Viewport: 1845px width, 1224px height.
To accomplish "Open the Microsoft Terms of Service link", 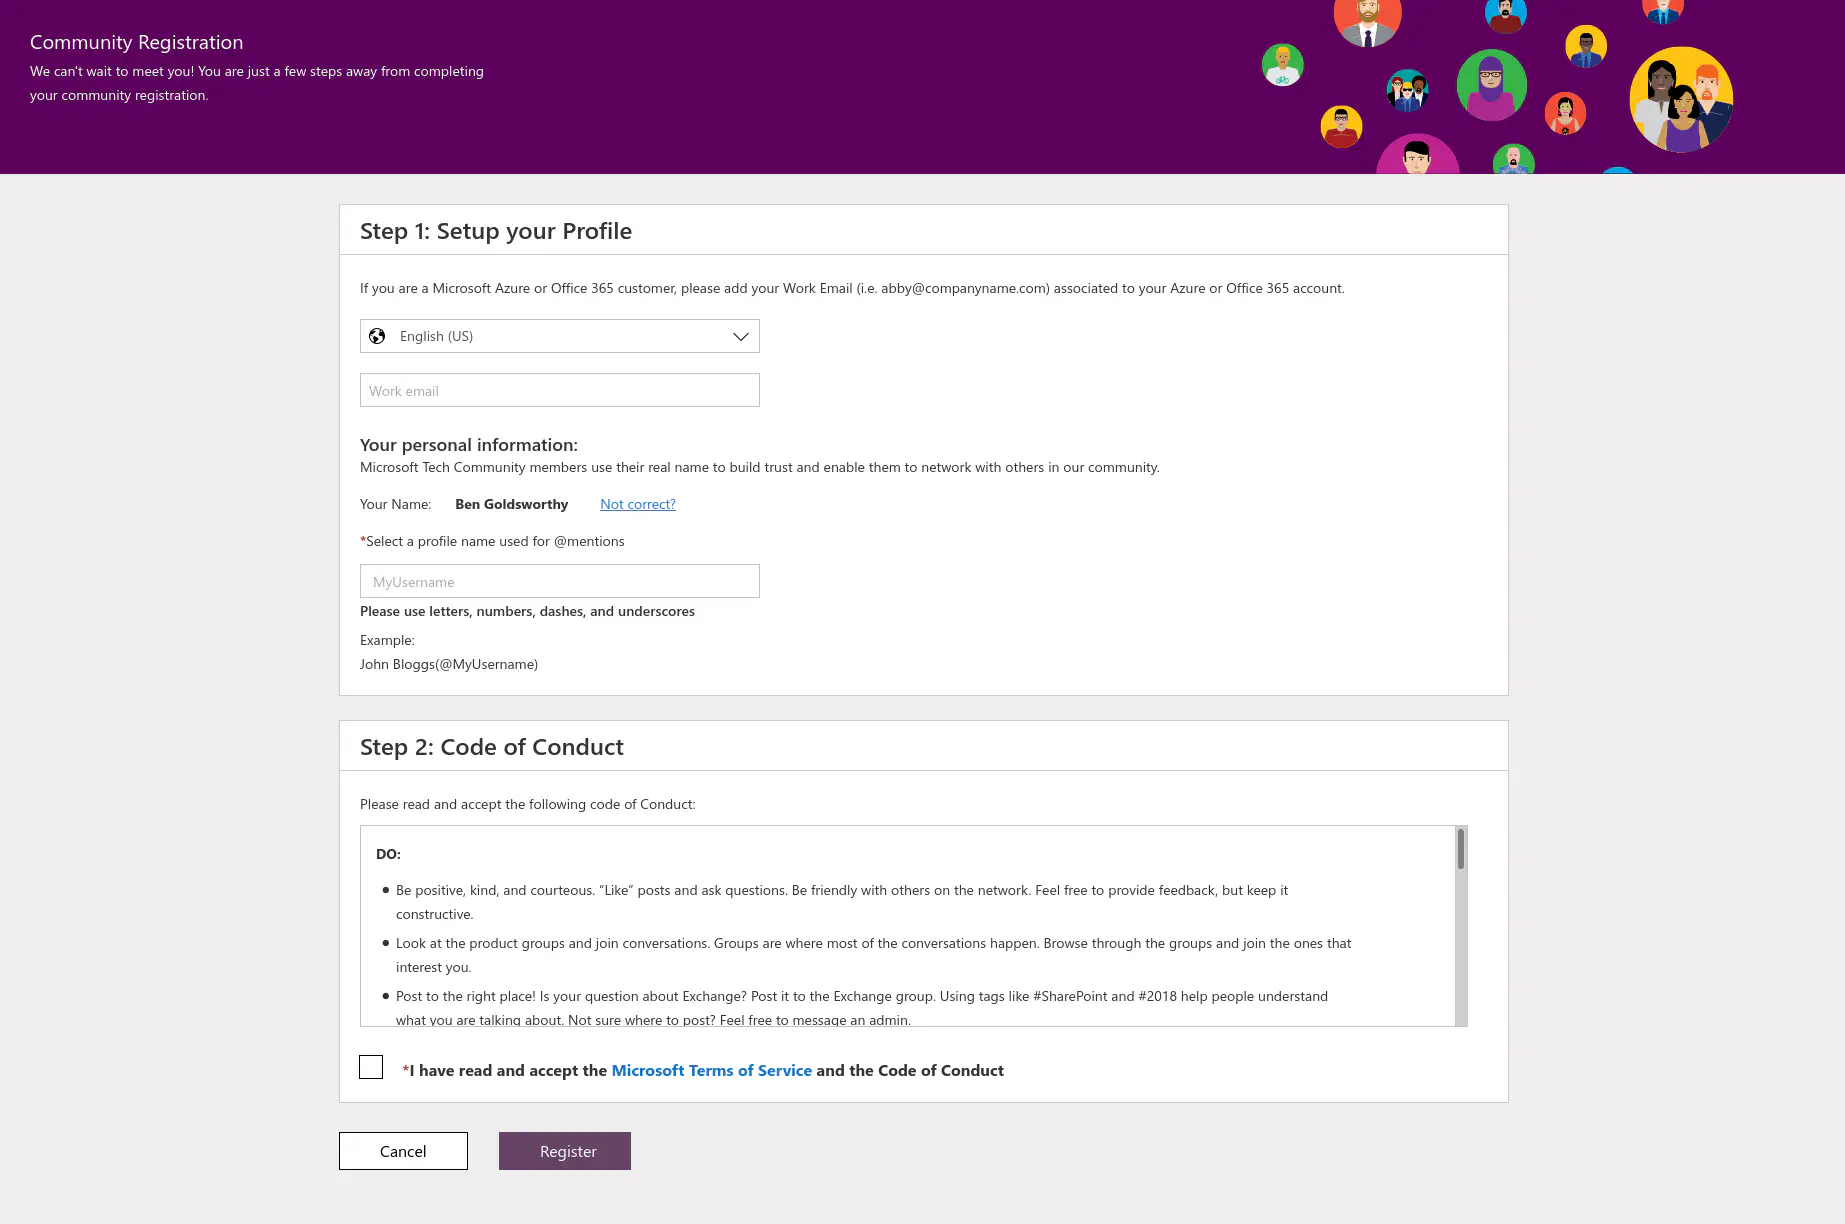I will tap(711, 1070).
